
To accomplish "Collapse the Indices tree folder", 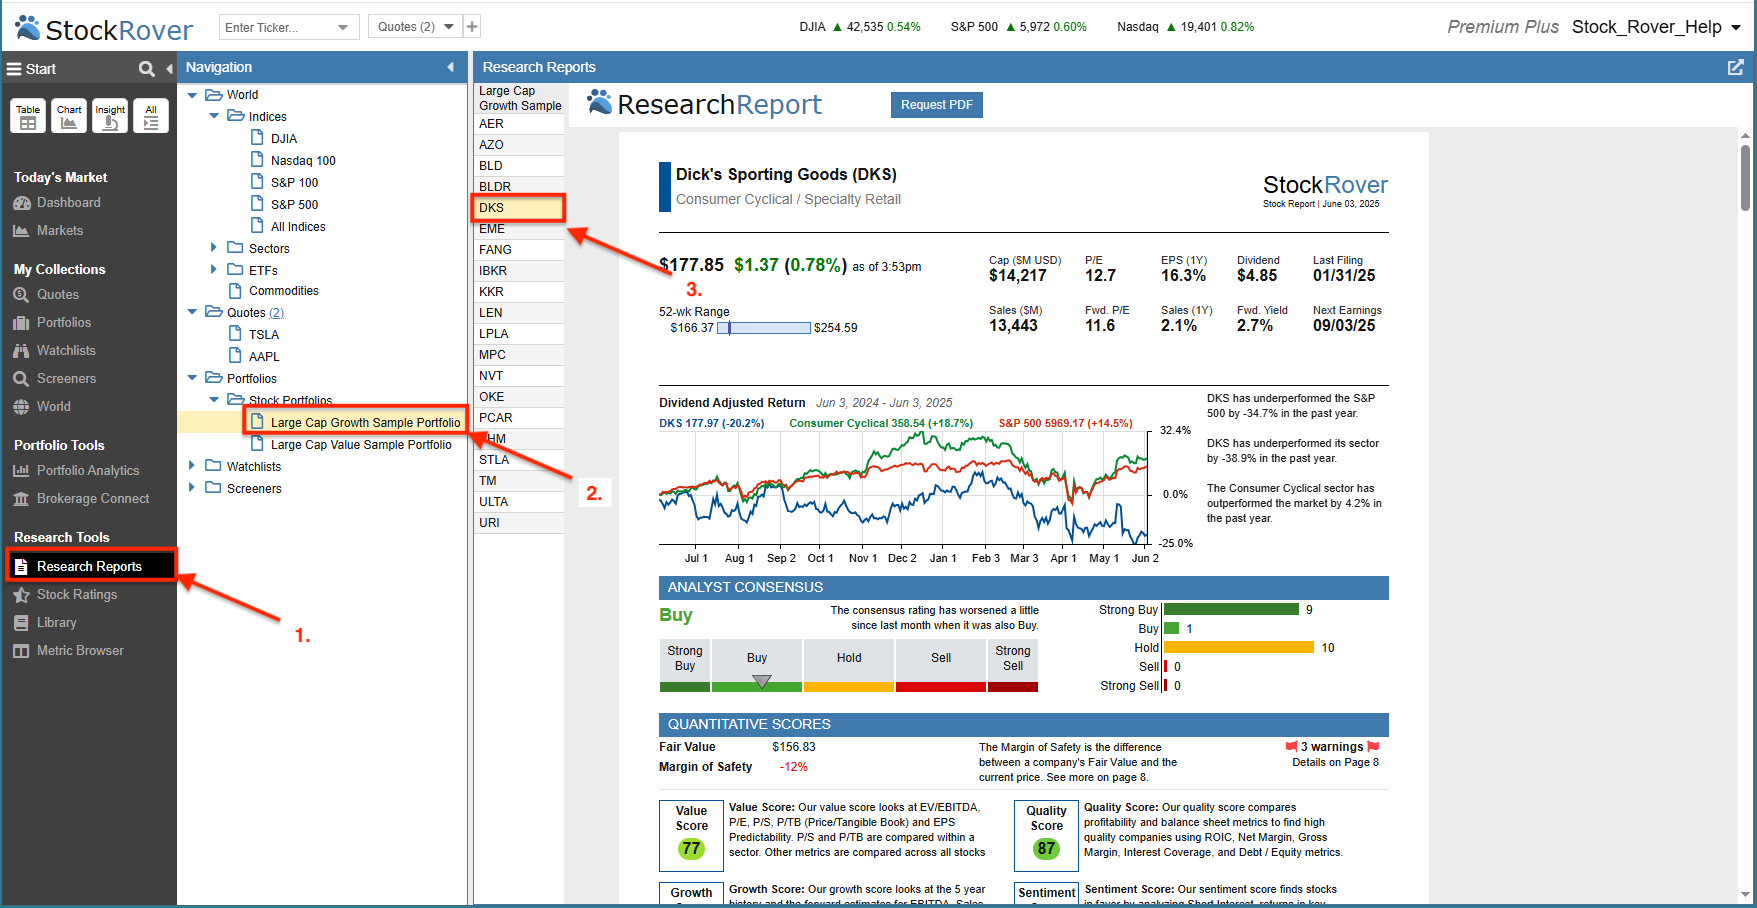I will click(214, 116).
